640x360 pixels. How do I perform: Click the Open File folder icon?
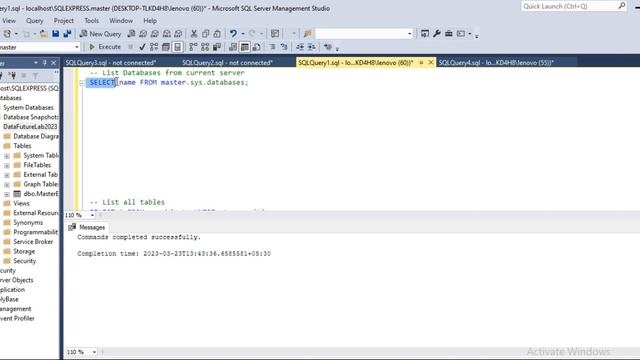[43, 34]
